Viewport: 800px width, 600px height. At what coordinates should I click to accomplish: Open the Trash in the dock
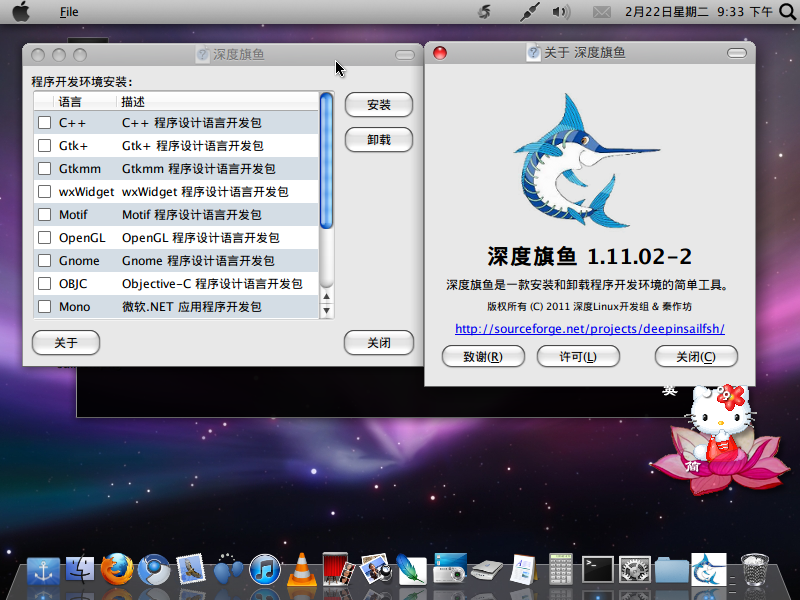755,569
